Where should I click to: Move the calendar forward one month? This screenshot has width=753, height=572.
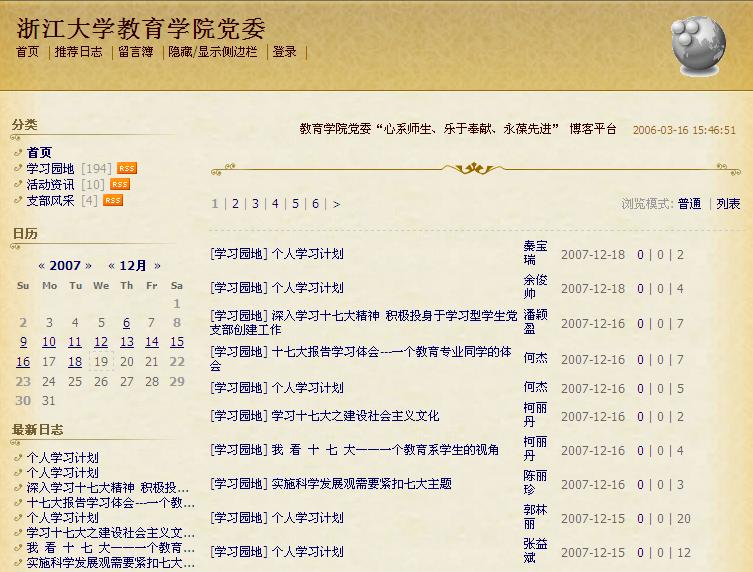pos(157,266)
